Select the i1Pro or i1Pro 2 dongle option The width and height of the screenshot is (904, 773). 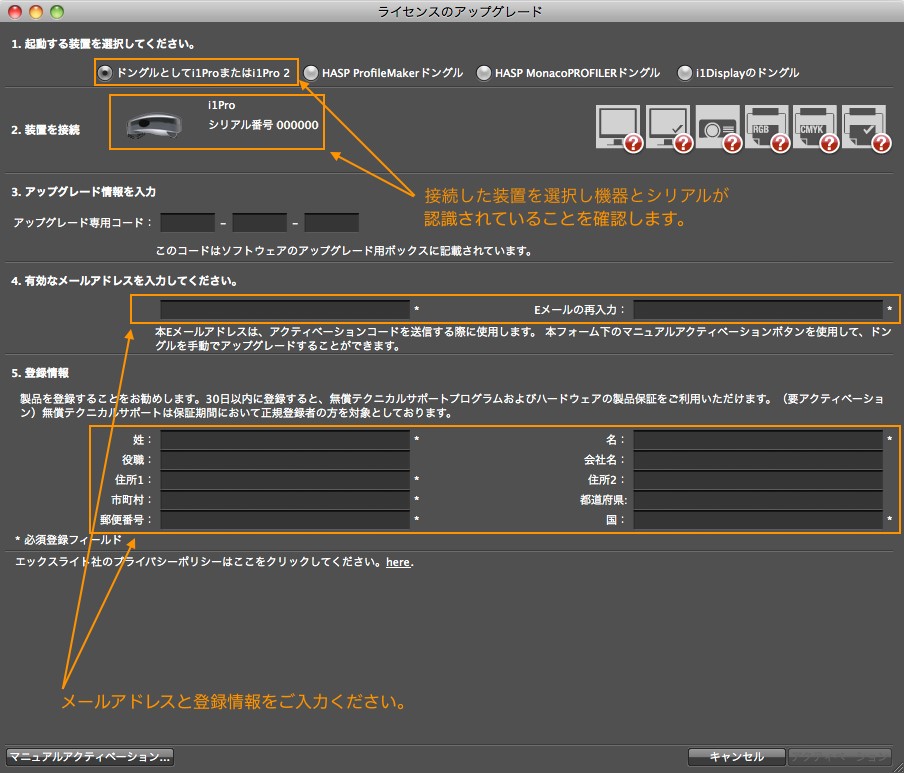click(x=105, y=72)
